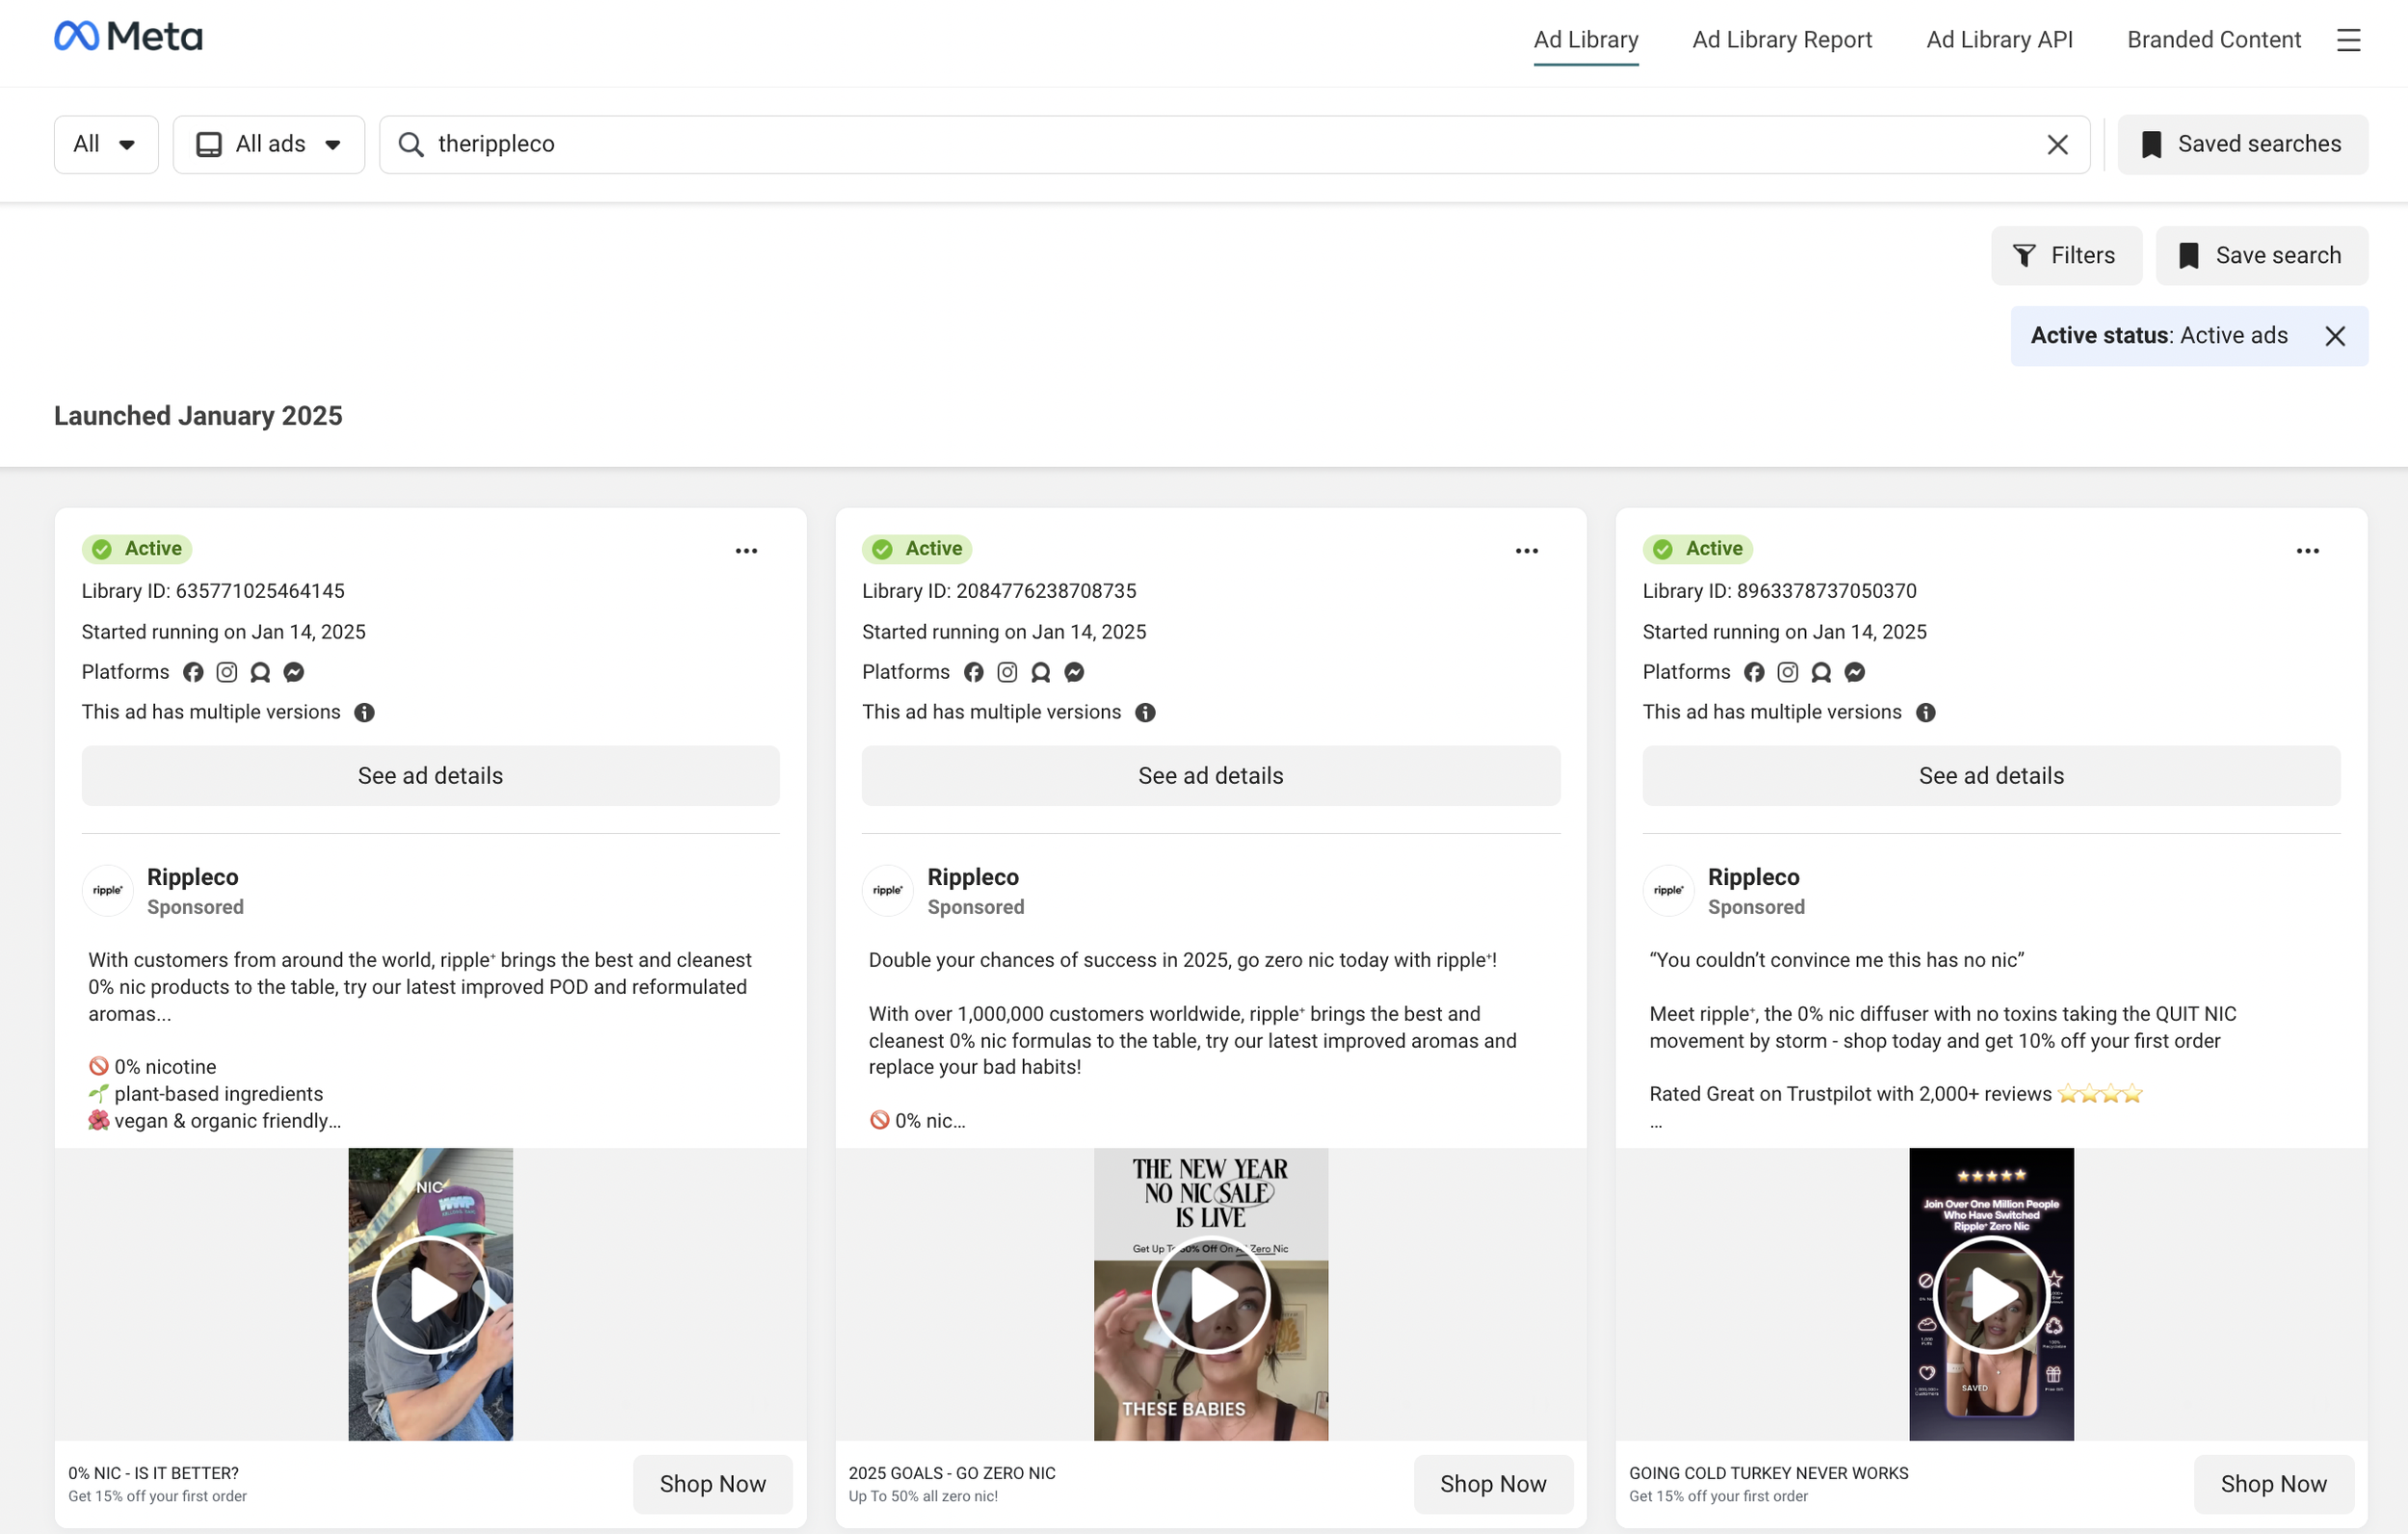Image resolution: width=2408 pixels, height=1534 pixels.
Task: Open Rippleco page name on second ad
Action: click(973, 877)
